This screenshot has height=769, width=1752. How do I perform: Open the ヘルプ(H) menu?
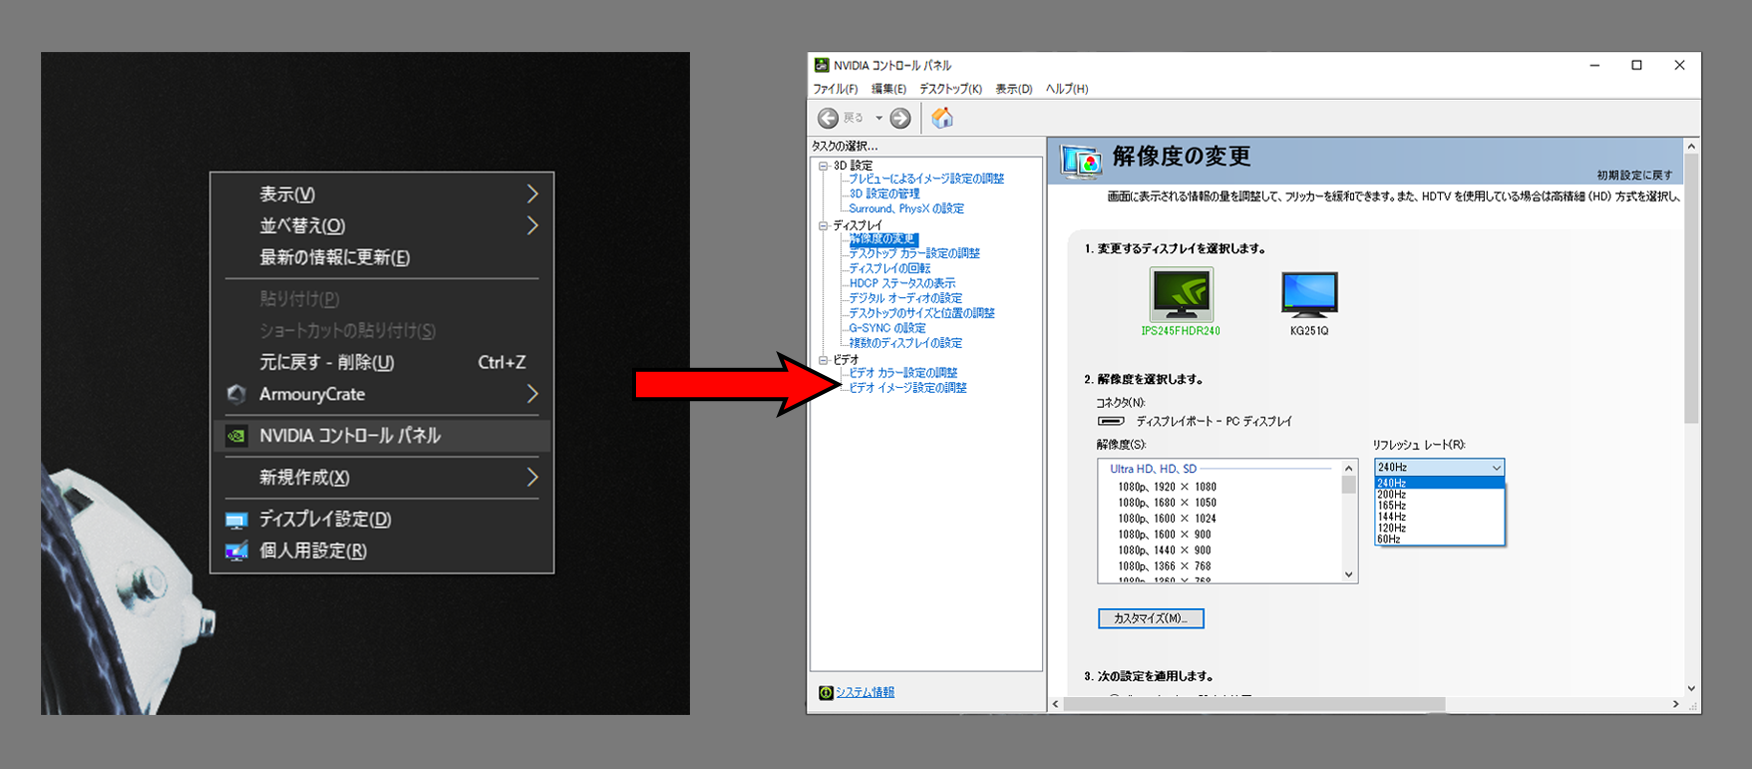coord(1067,89)
